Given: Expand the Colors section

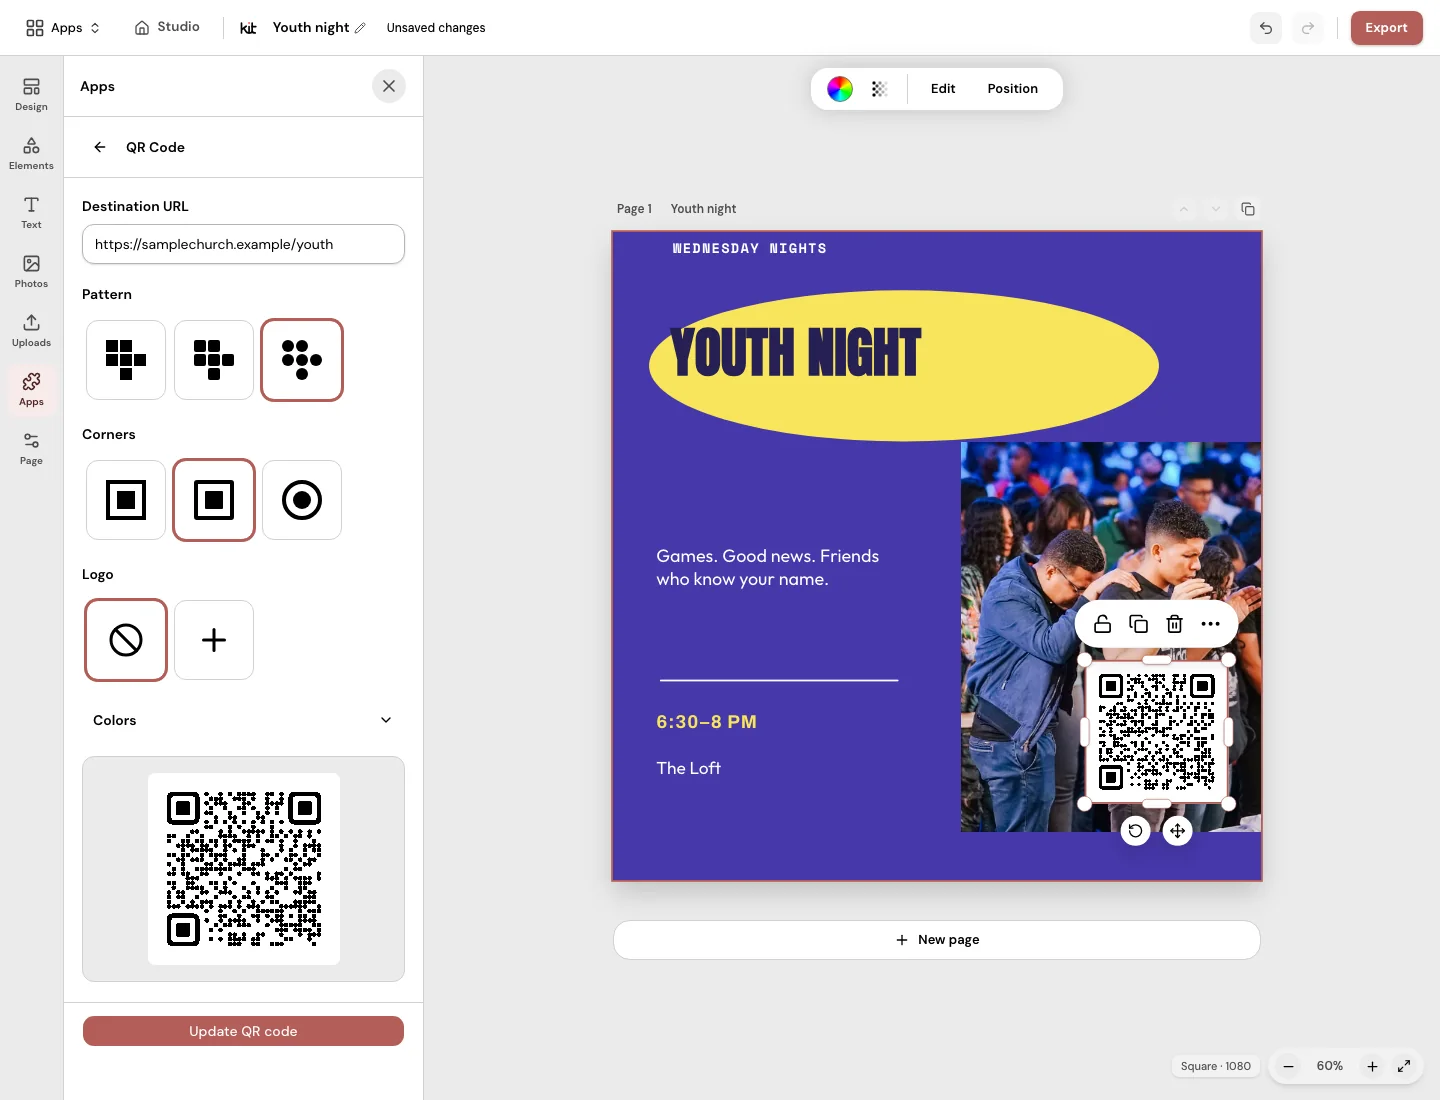Looking at the screenshot, I should click(243, 720).
